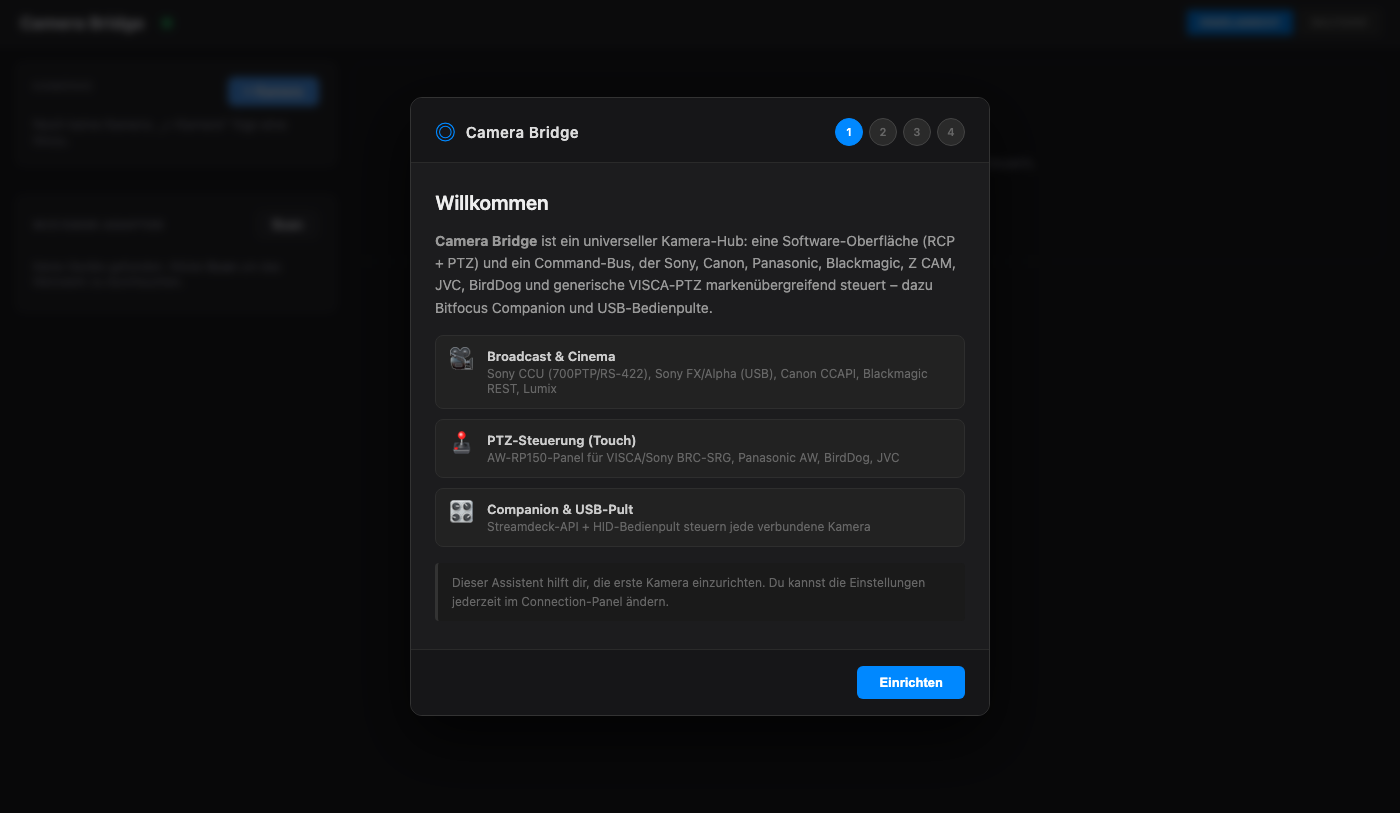Select wizard step 4 indicator
1400x813 pixels.
pyautogui.click(x=951, y=132)
